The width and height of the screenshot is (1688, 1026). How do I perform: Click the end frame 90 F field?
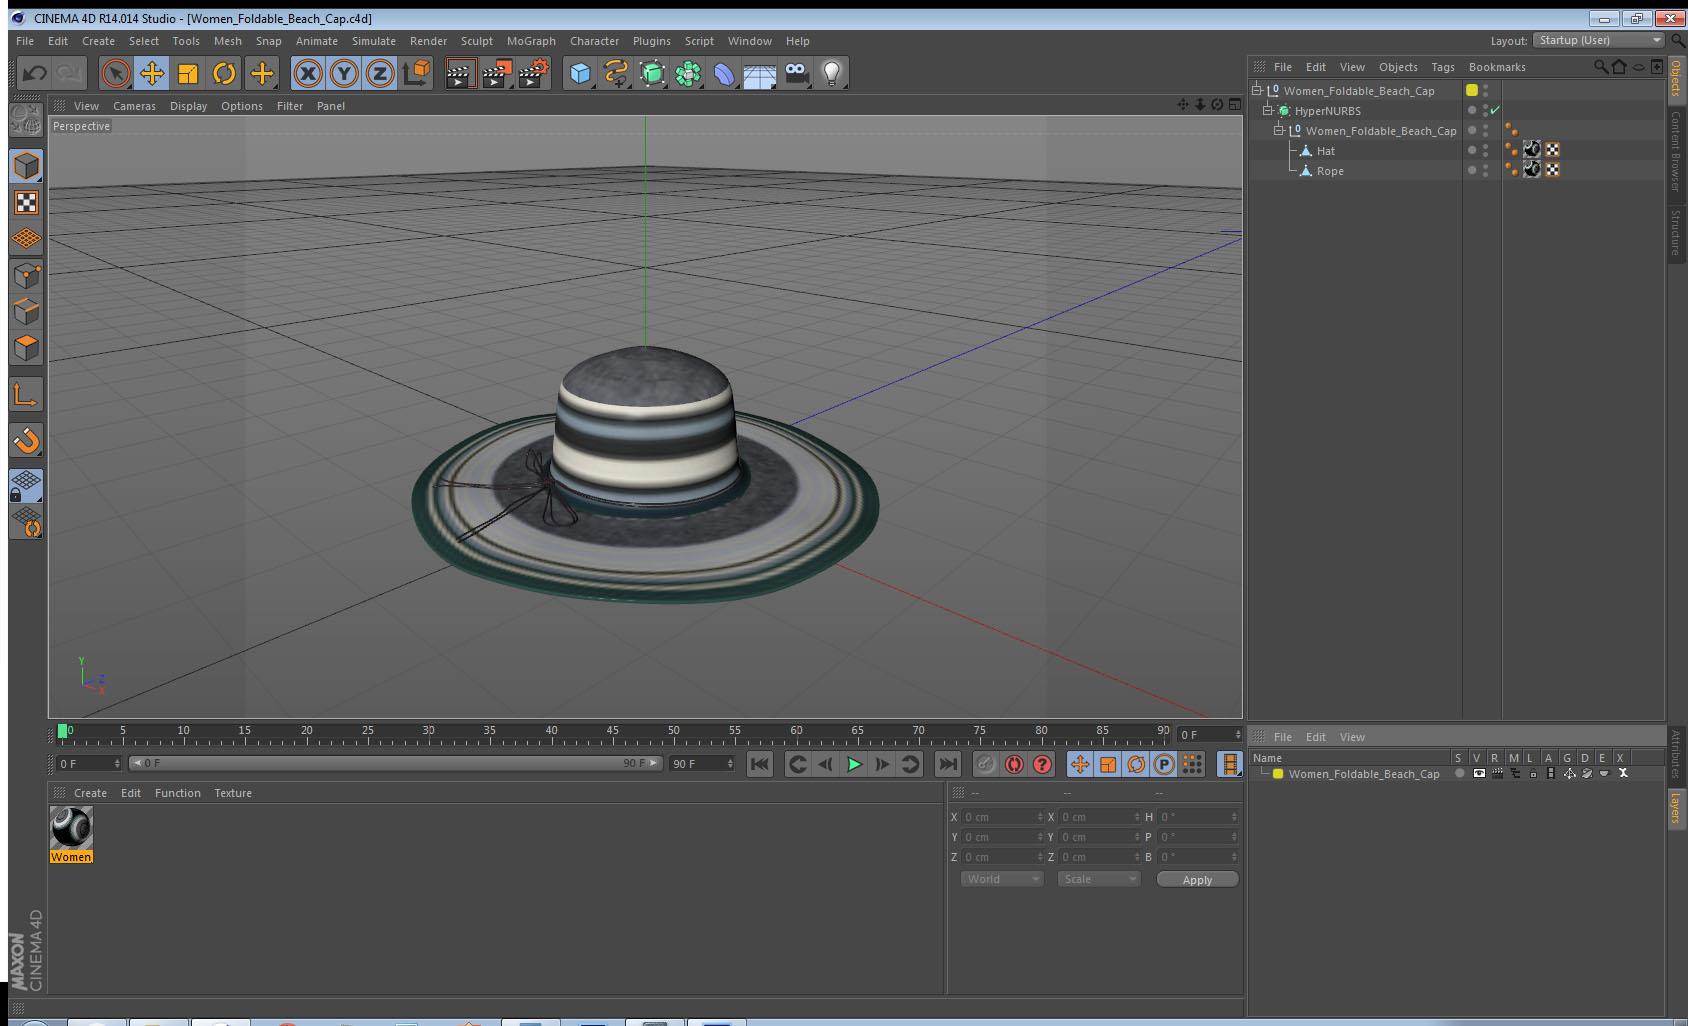point(702,764)
